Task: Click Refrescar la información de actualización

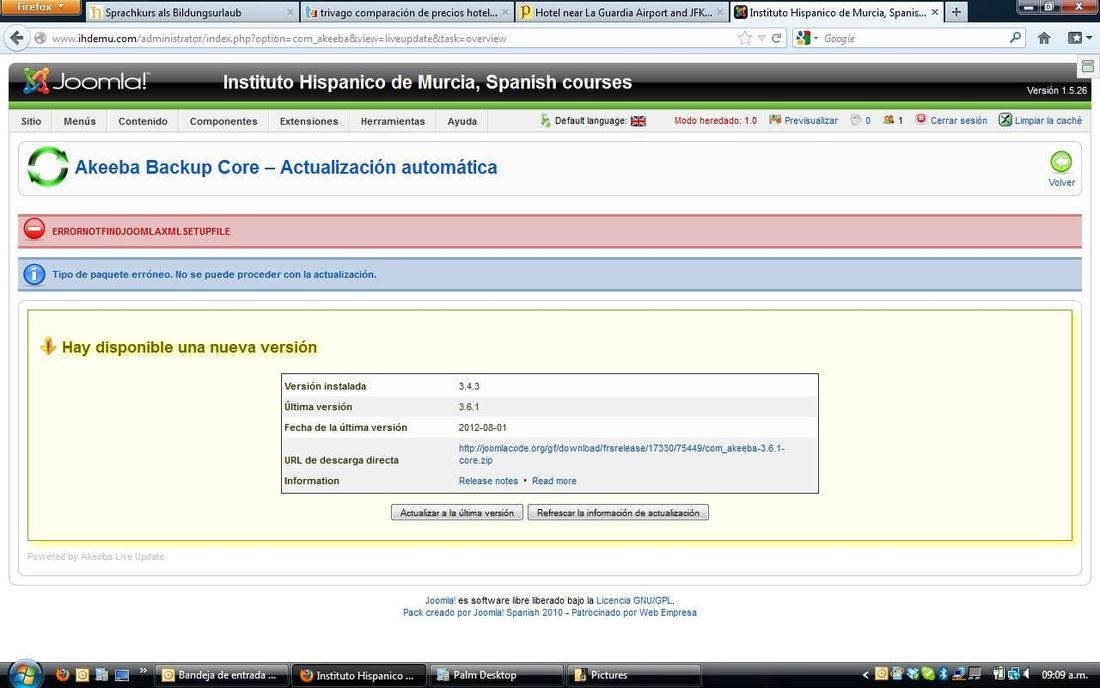Action: (x=618, y=513)
